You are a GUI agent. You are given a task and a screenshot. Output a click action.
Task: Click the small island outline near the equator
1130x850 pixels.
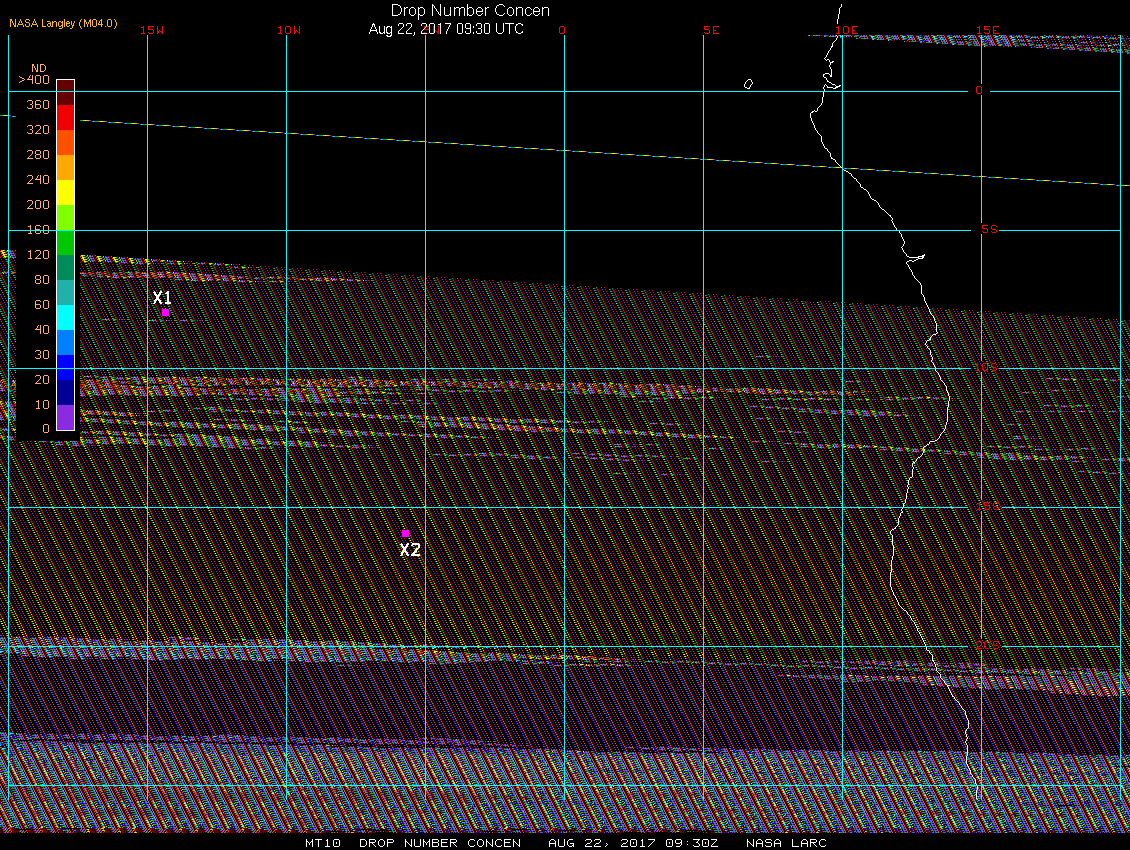click(748, 84)
